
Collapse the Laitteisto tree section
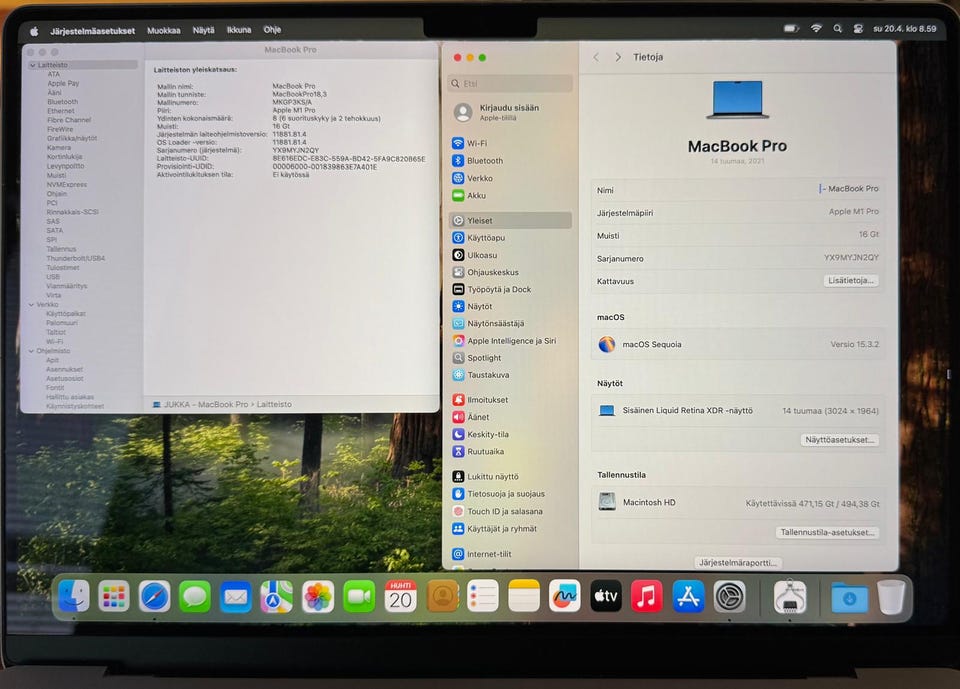(32, 65)
